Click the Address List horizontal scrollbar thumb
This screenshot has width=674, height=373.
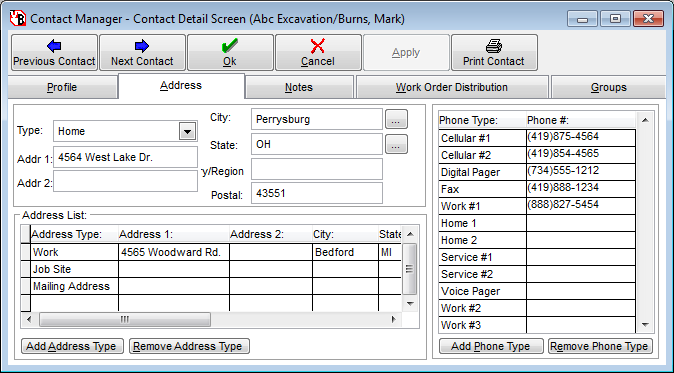coord(125,319)
